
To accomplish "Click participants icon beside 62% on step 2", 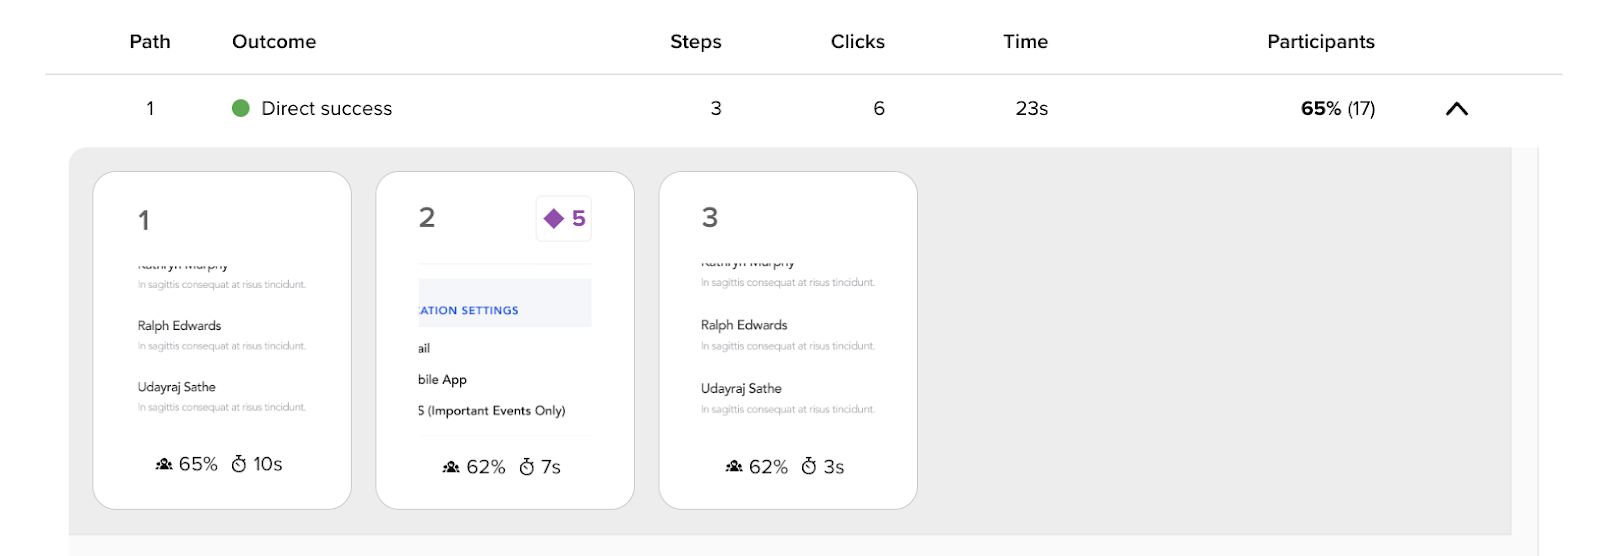I will click(451, 467).
